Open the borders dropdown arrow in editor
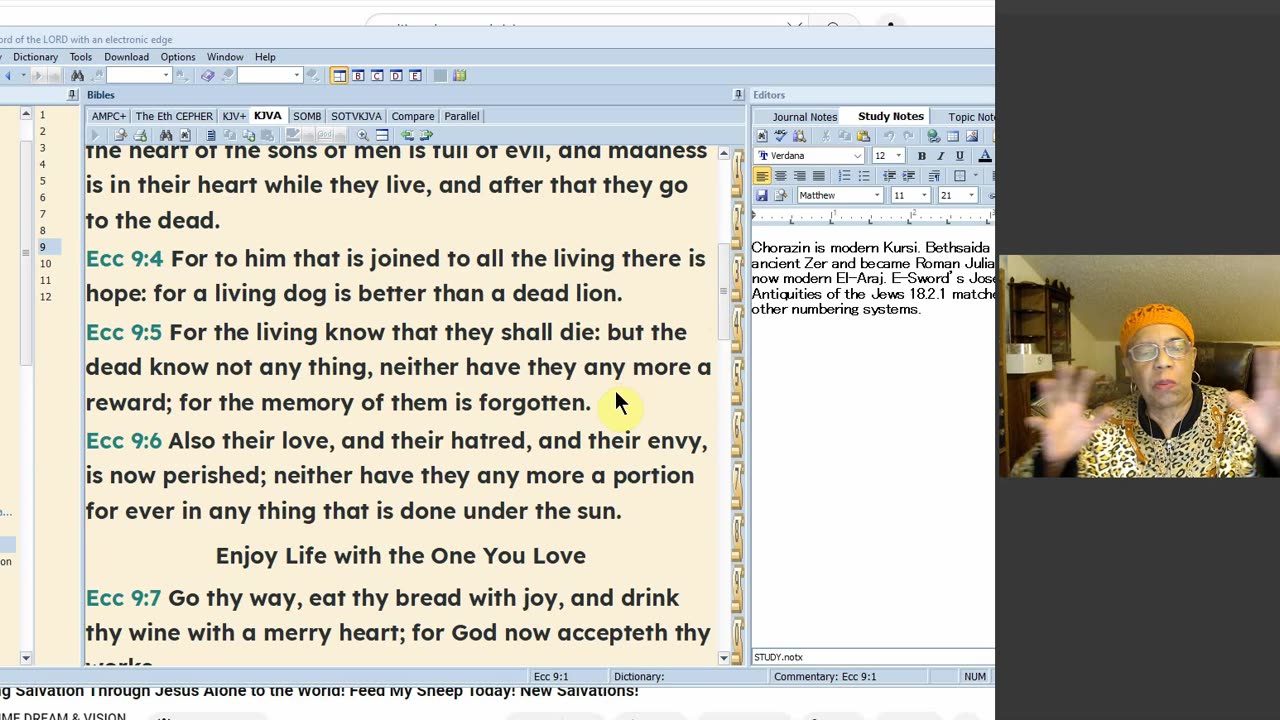The height and width of the screenshot is (720, 1280). pos(976,176)
